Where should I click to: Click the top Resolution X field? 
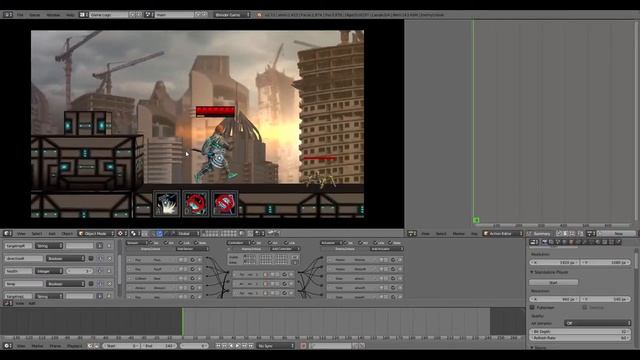[554, 262]
